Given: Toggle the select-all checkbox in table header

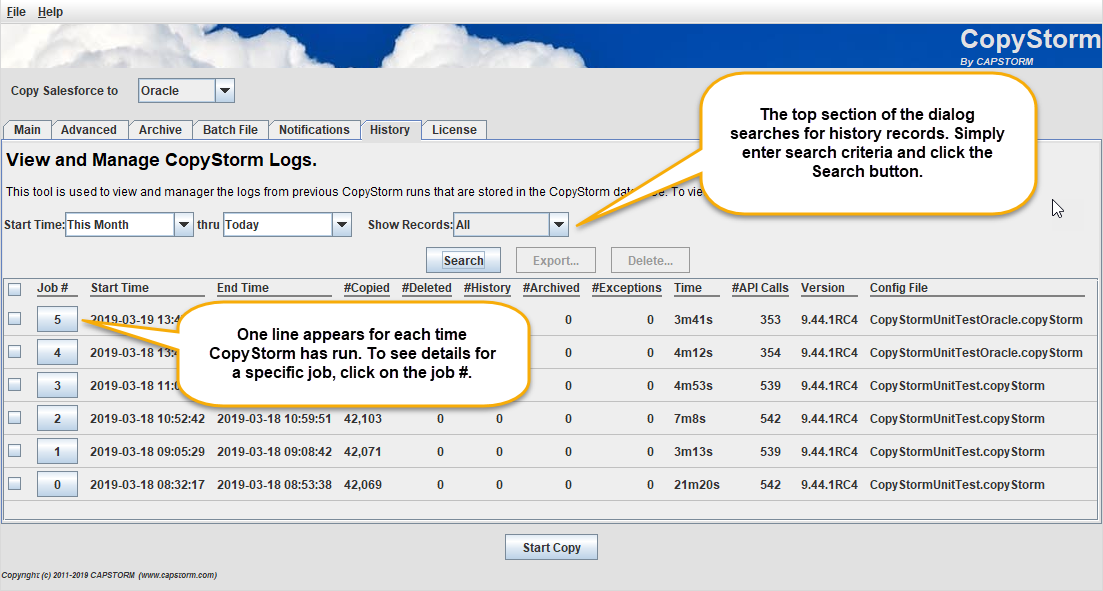Looking at the screenshot, I should point(15,289).
